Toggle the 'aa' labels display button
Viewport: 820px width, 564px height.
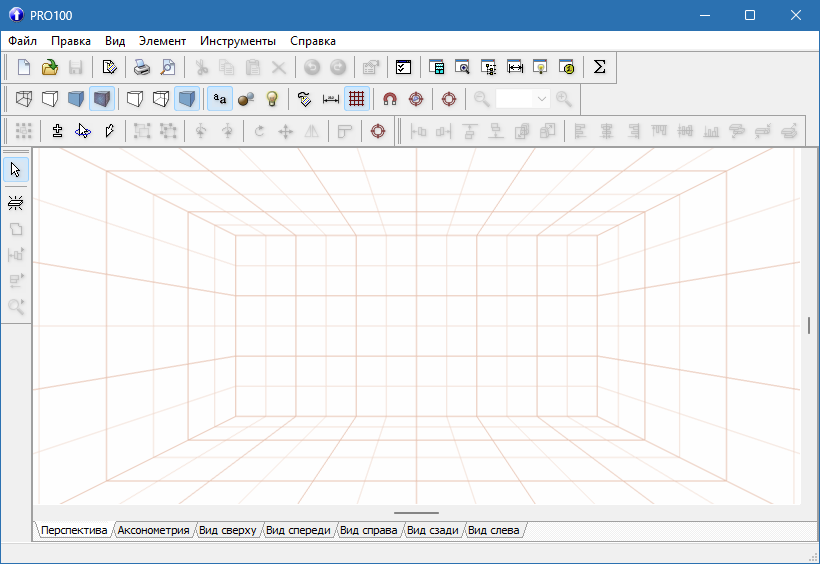coord(220,99)
